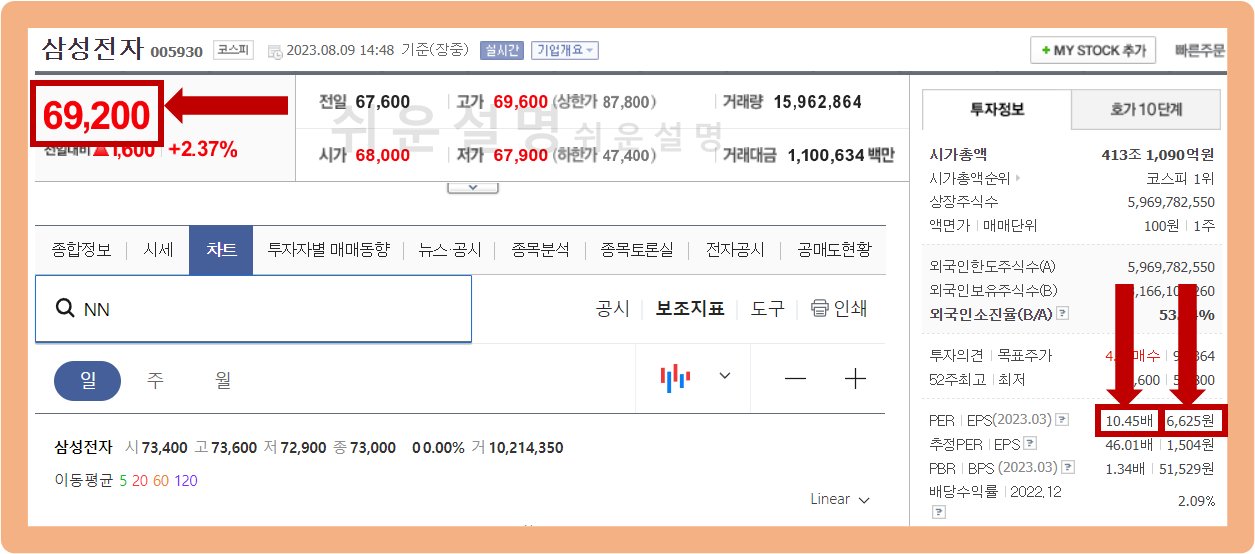Click help icon beside 추정PER EPS

[1030, 444]
